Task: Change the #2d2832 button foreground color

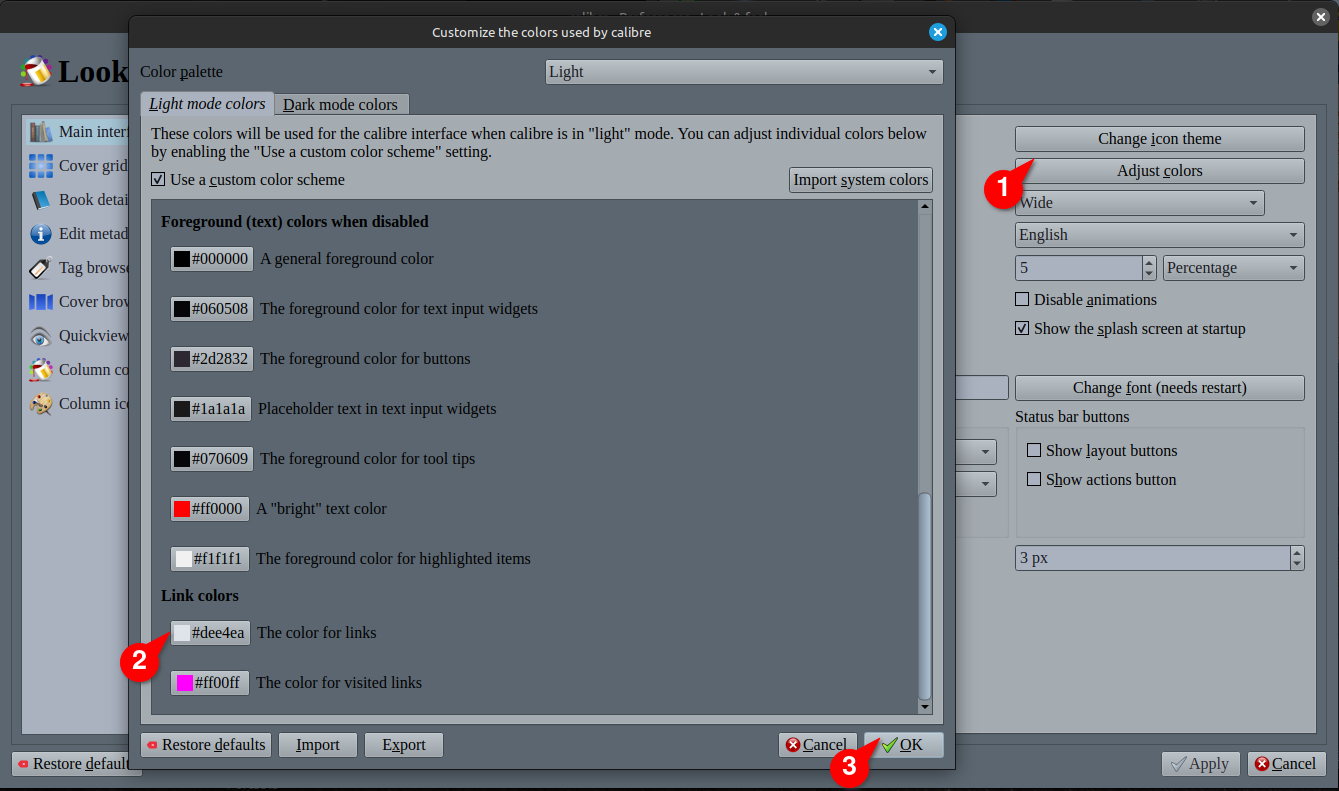Action: tap(211, 359)
